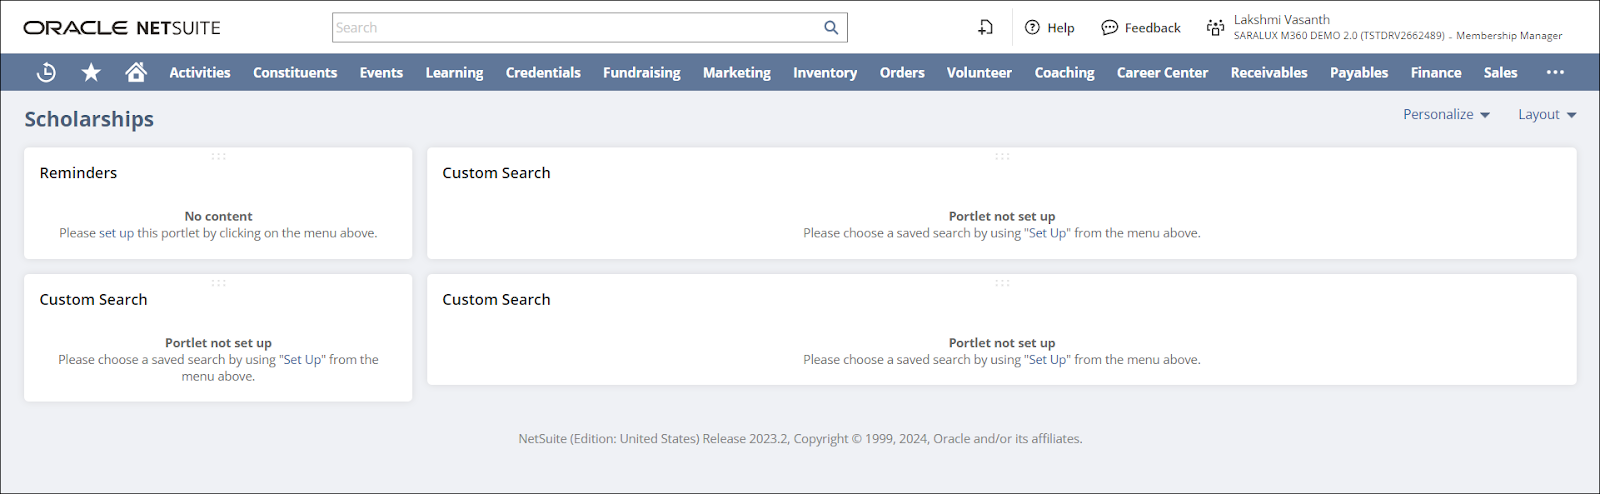Click the Oracle NetSuite logo

click(x=122, y=28)
